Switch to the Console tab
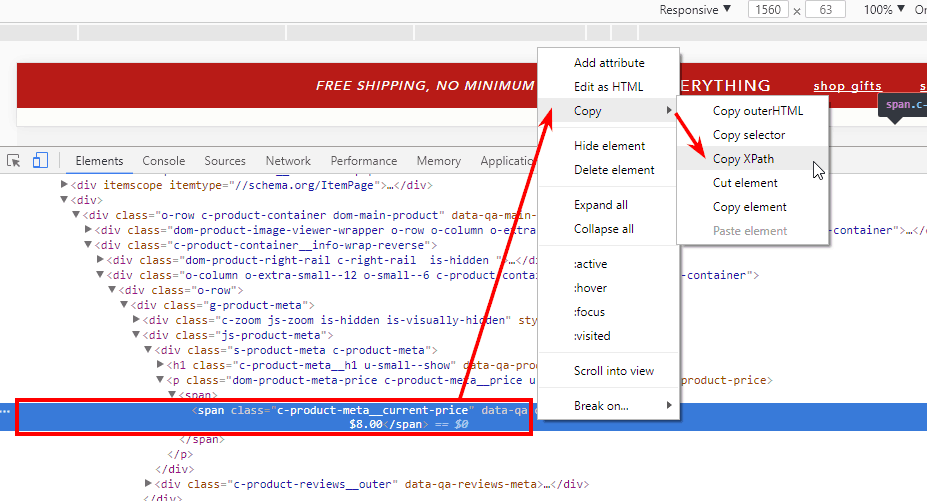Viewport: 927px width, 501px height. [163, 161]
